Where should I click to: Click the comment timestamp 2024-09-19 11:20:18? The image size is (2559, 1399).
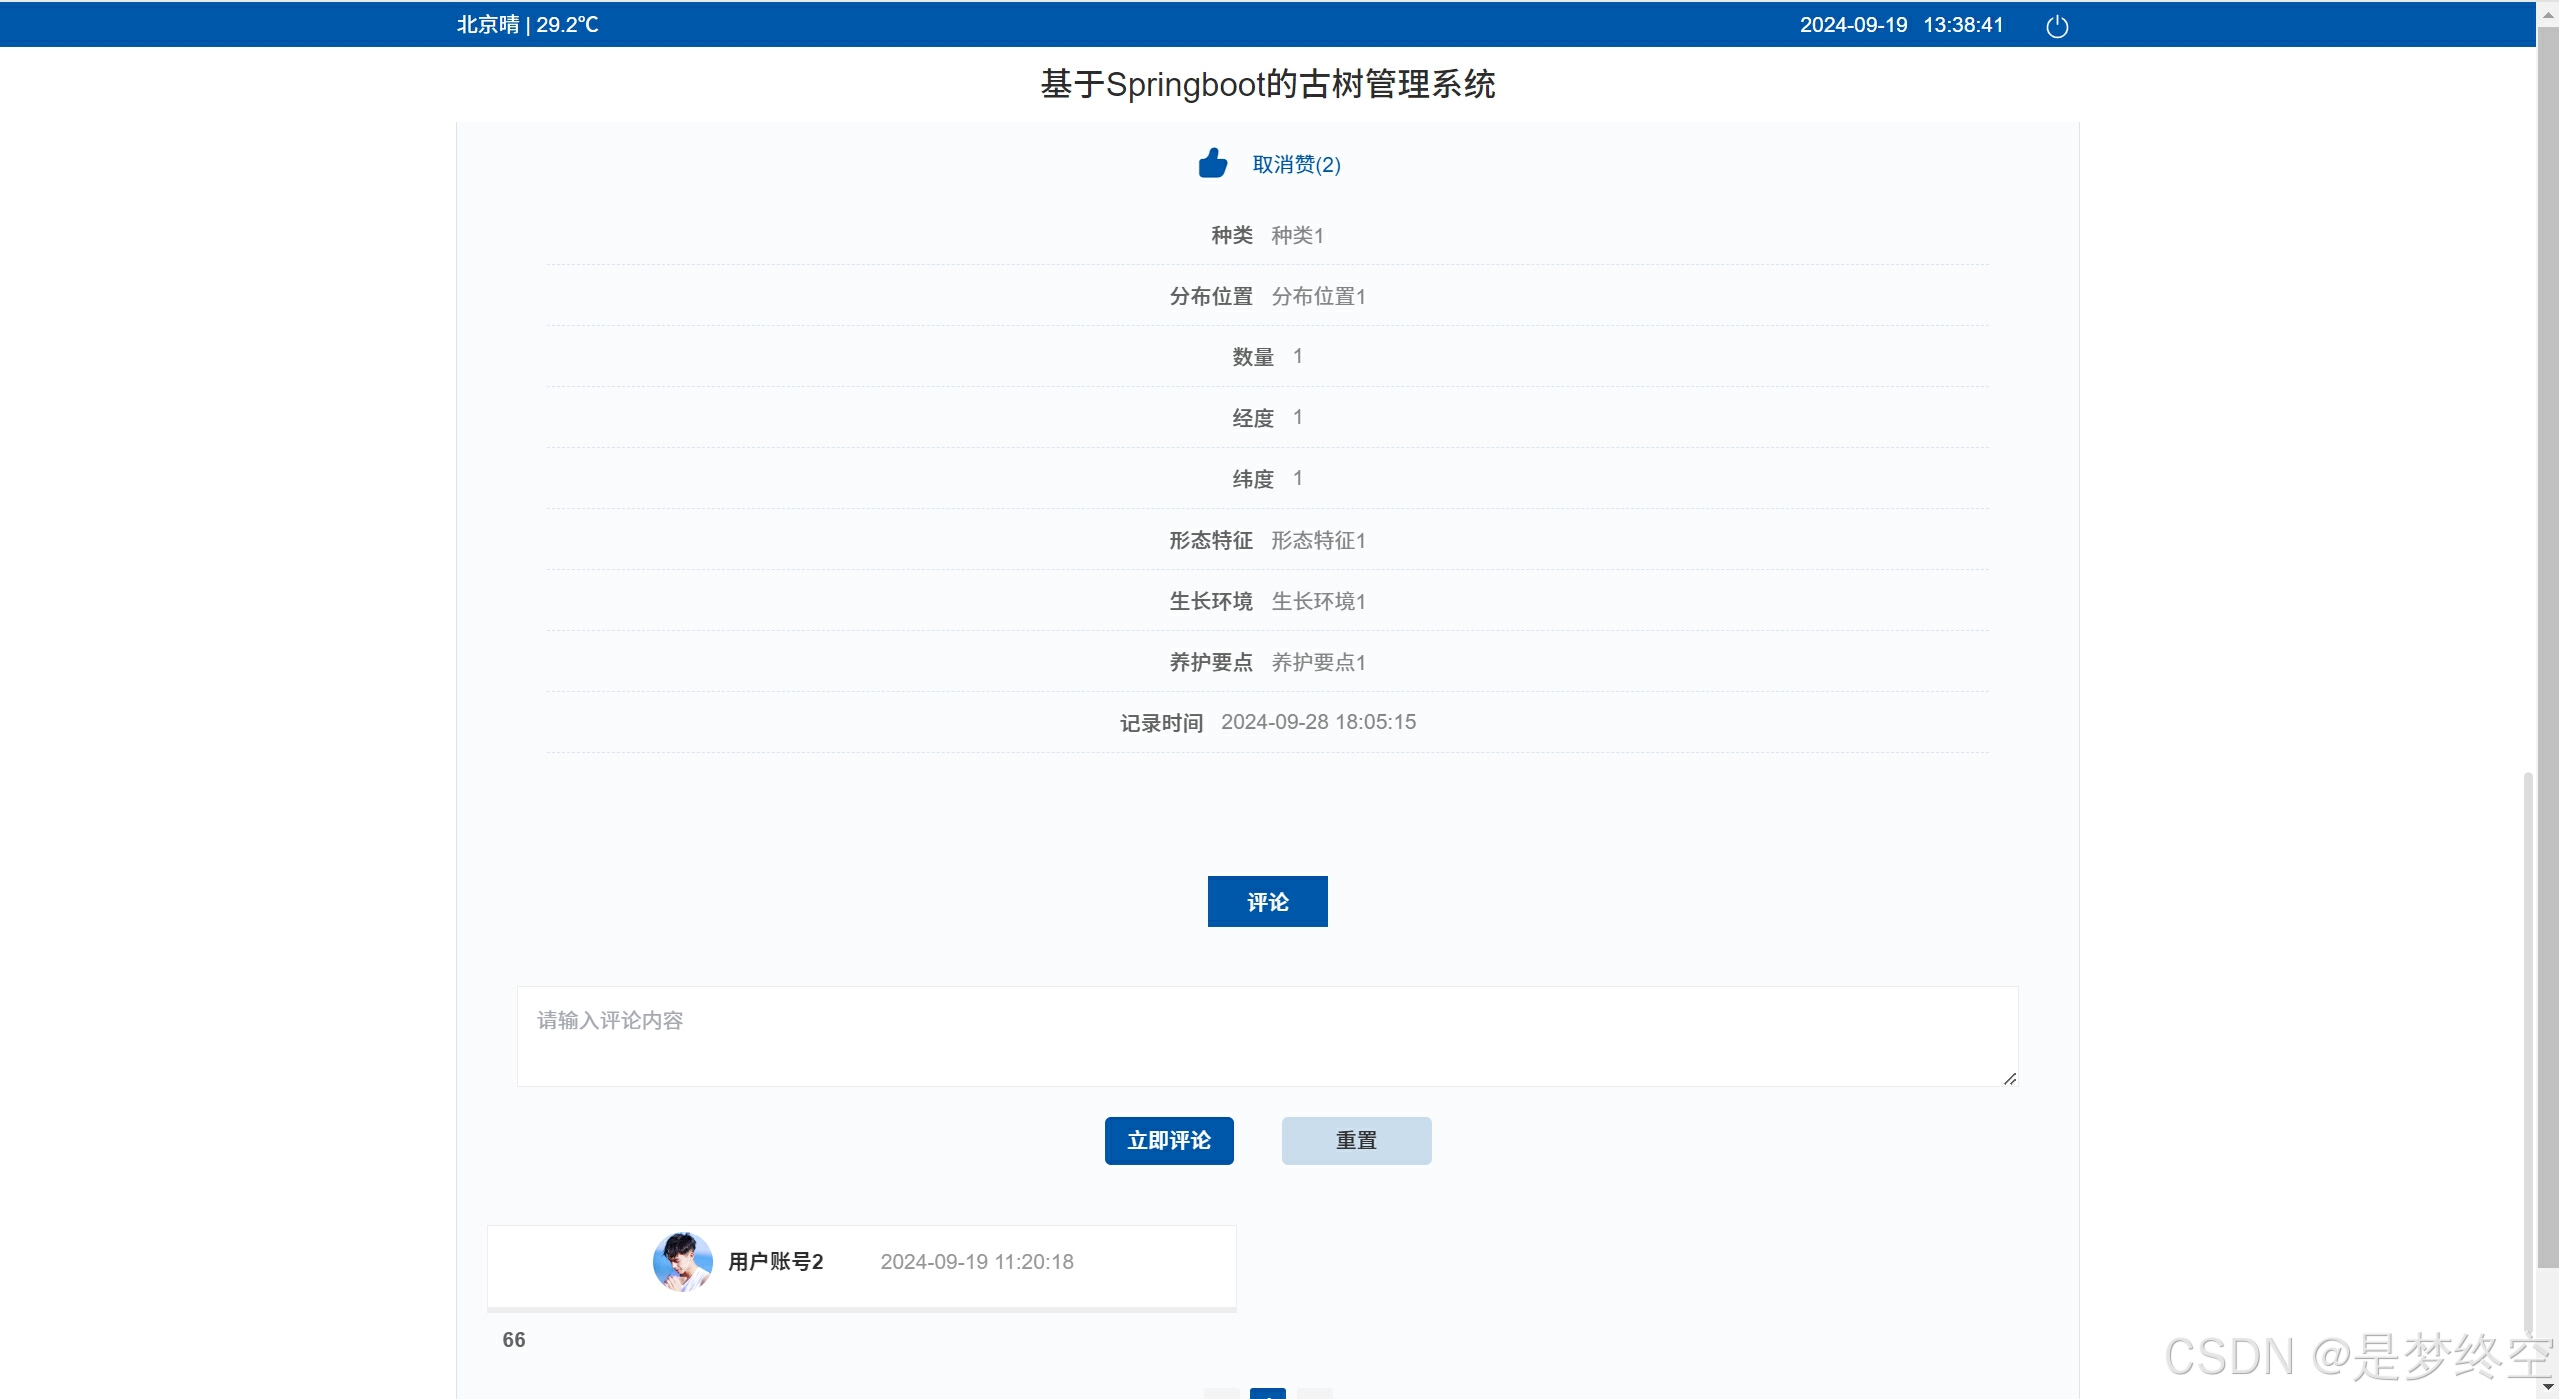coord(977,1262)
